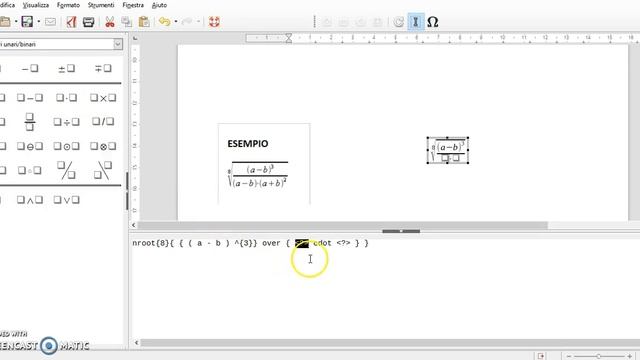Viewport: 640px width, 360px height.
Task: Open the Save icon dropdown arrow
Action: point(39,22)
